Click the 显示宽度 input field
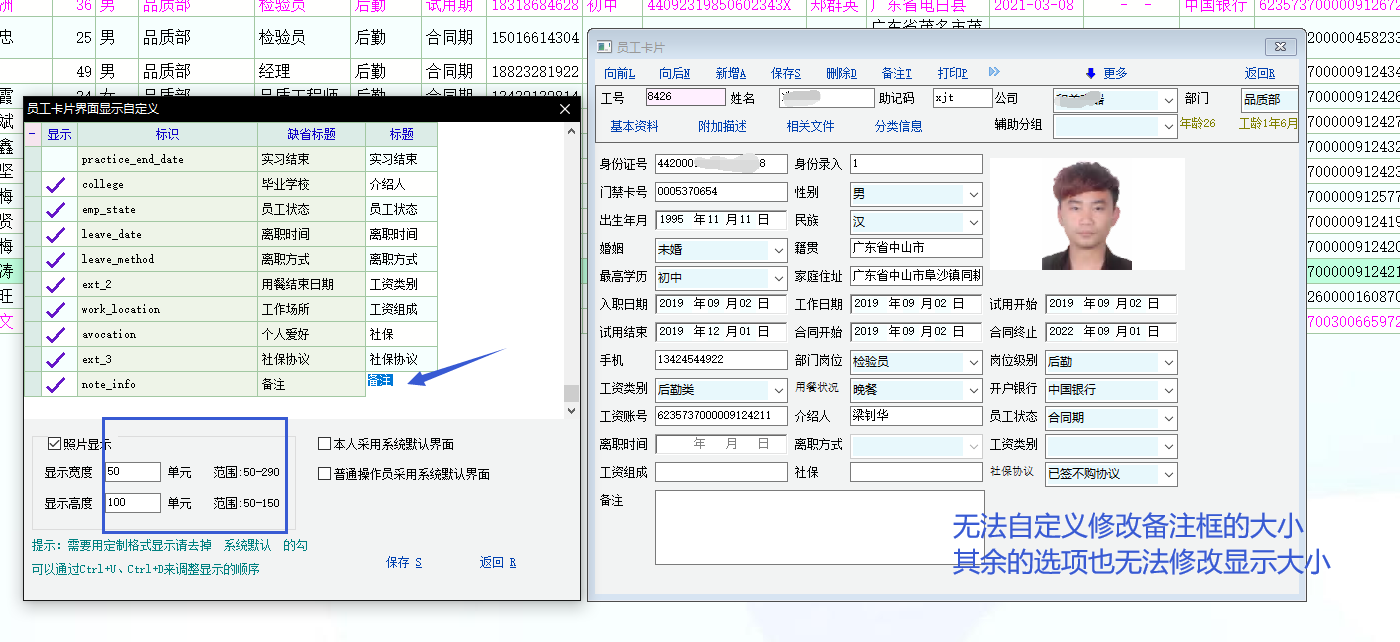The image size is (1400, 642). [132, 472]
